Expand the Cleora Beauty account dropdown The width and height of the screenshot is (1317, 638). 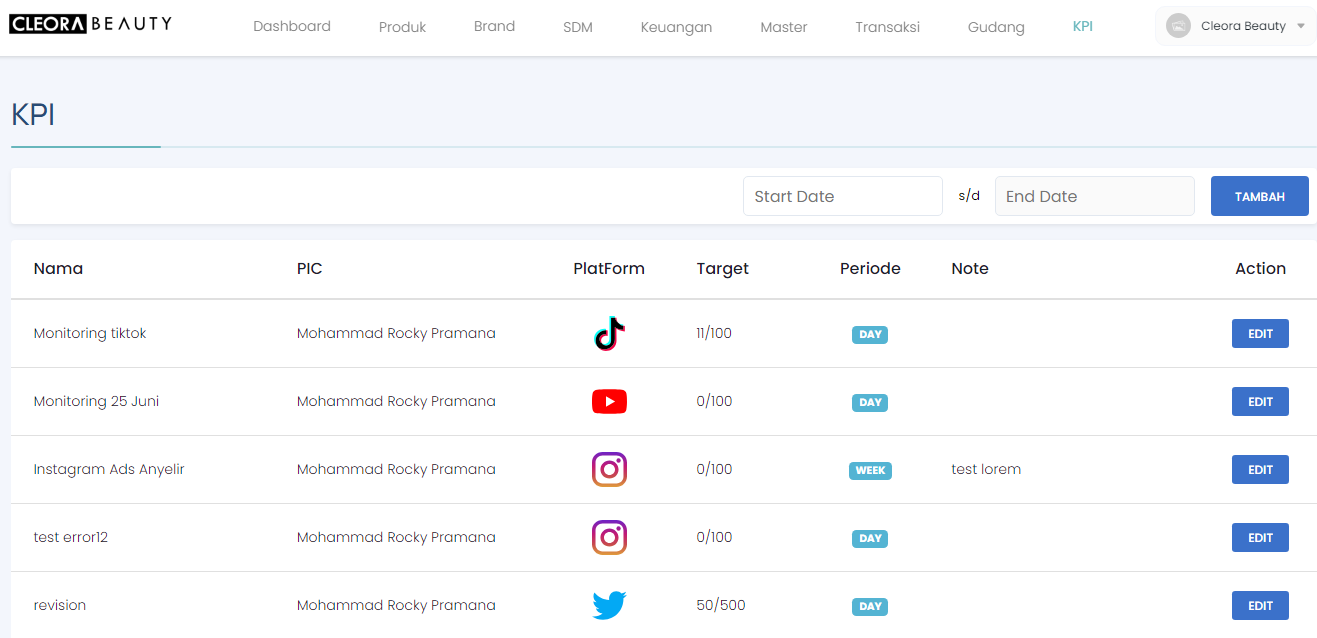tap(1300, 26)
